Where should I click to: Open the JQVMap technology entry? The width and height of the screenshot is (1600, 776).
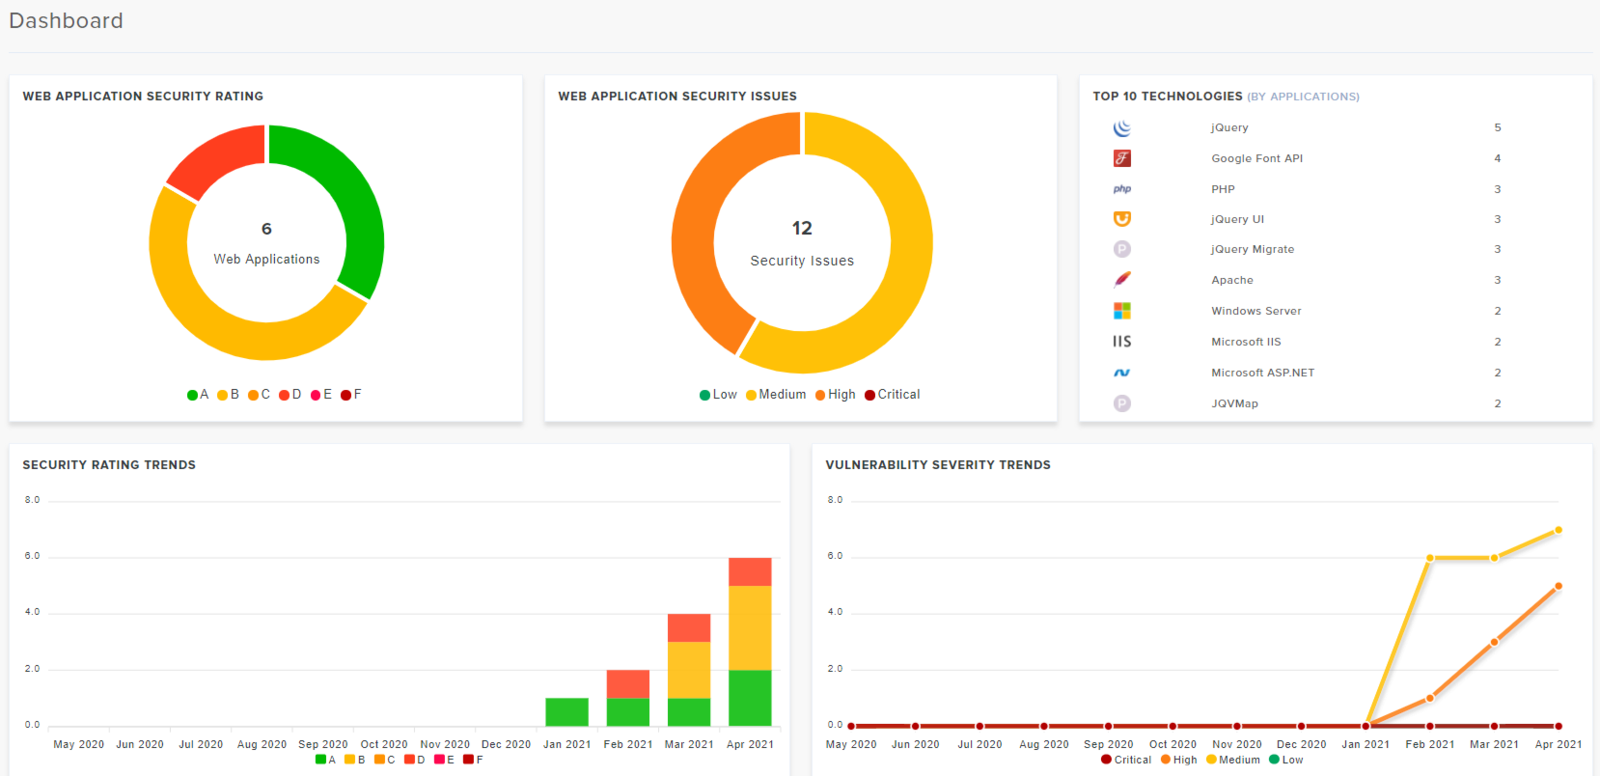[1234, 404]
